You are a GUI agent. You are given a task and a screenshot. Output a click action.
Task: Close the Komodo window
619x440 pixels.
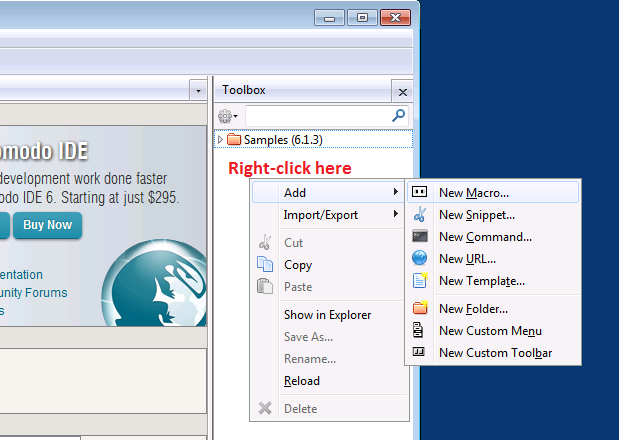396,18
